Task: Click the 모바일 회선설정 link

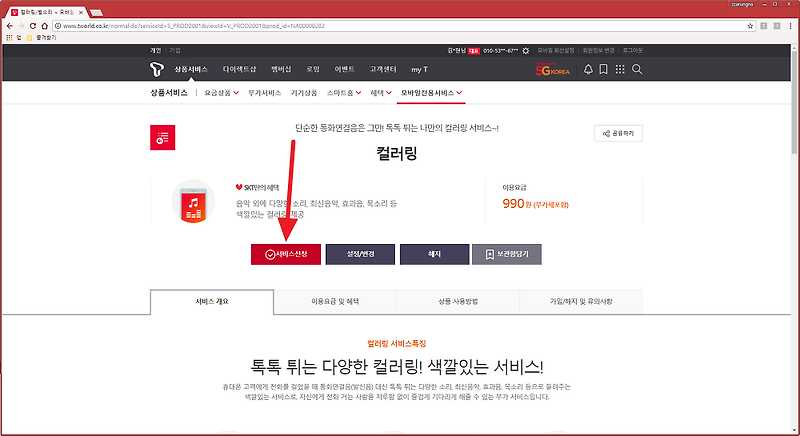Action: pos(556,50)
